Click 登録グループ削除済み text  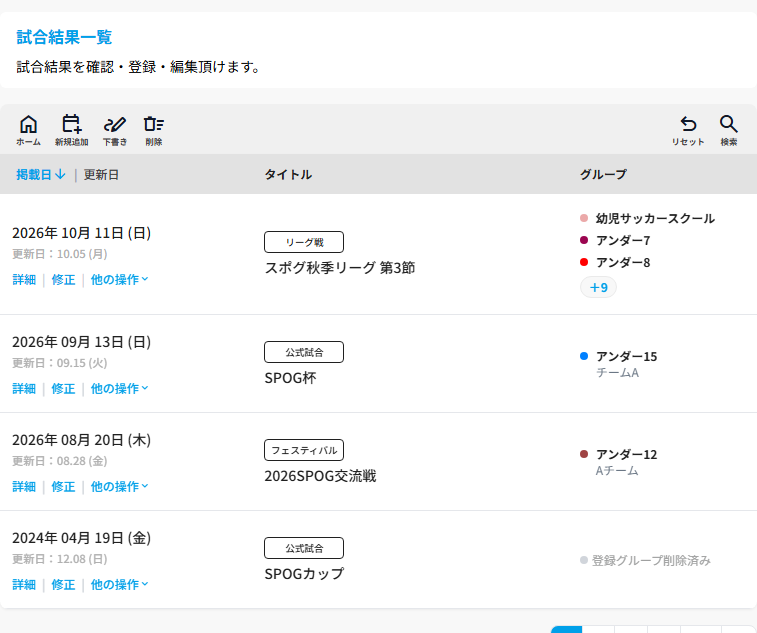651,561
